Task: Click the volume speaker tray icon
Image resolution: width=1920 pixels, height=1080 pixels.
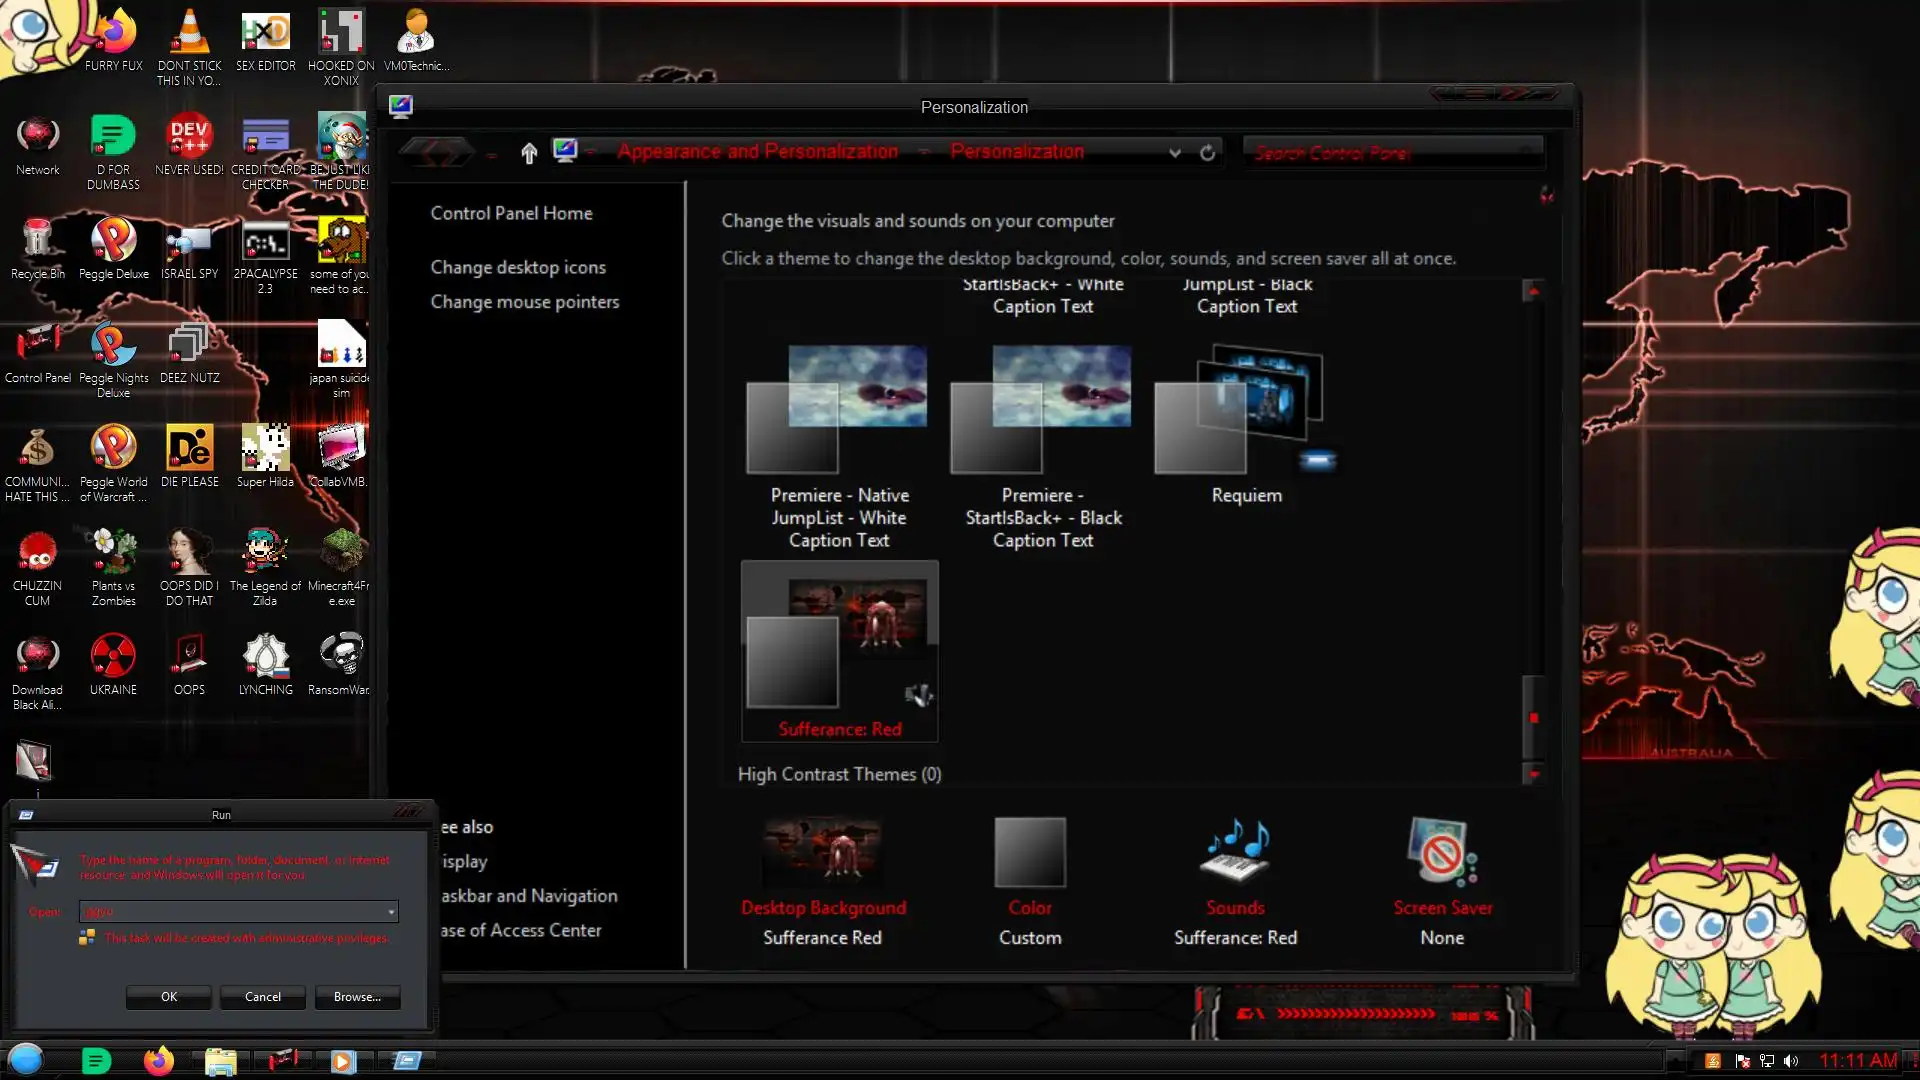Action: [x=1791, y=1061]
